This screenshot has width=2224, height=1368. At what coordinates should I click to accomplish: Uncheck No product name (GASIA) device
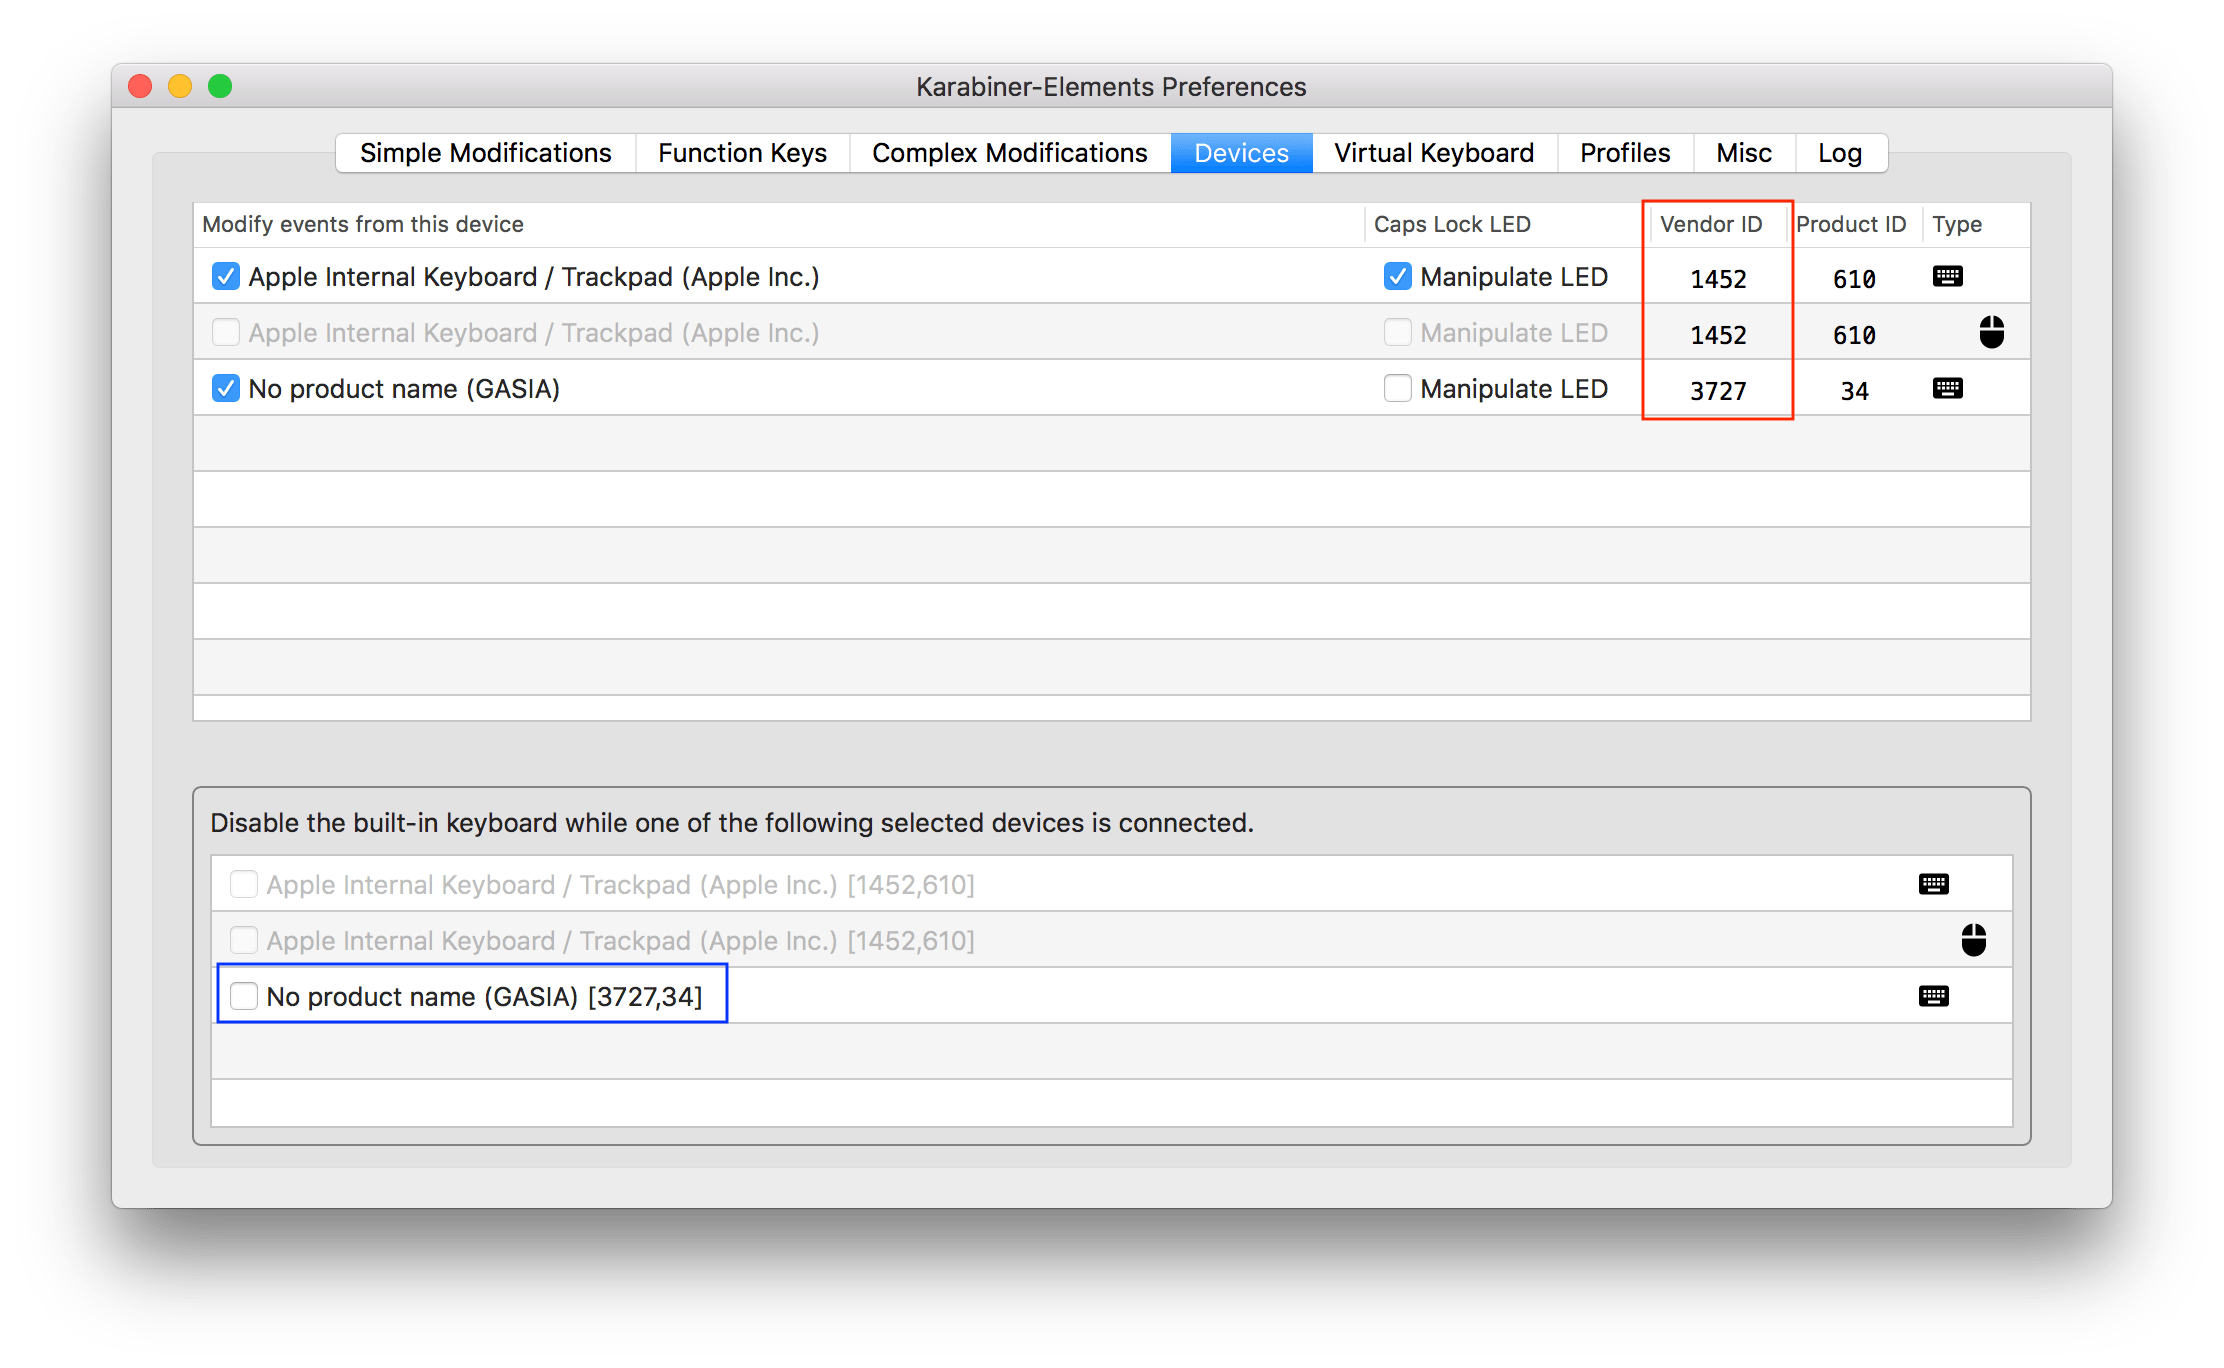pyautogui.click(x=226, y=389)
